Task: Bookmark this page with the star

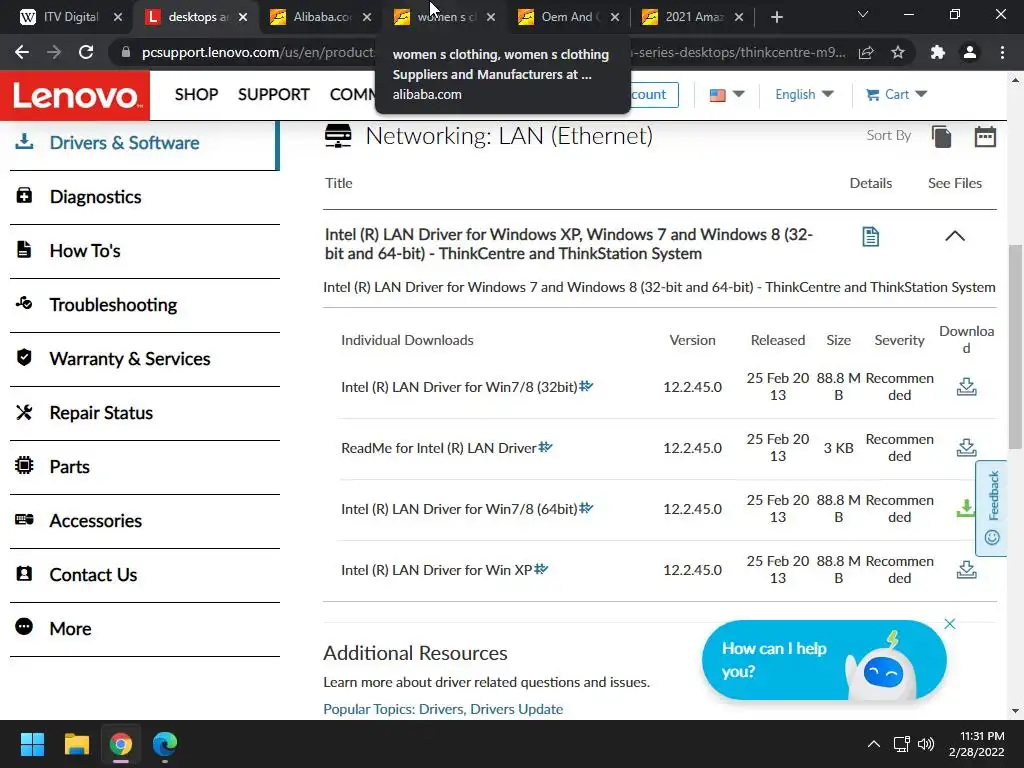Action: (898, 52)
